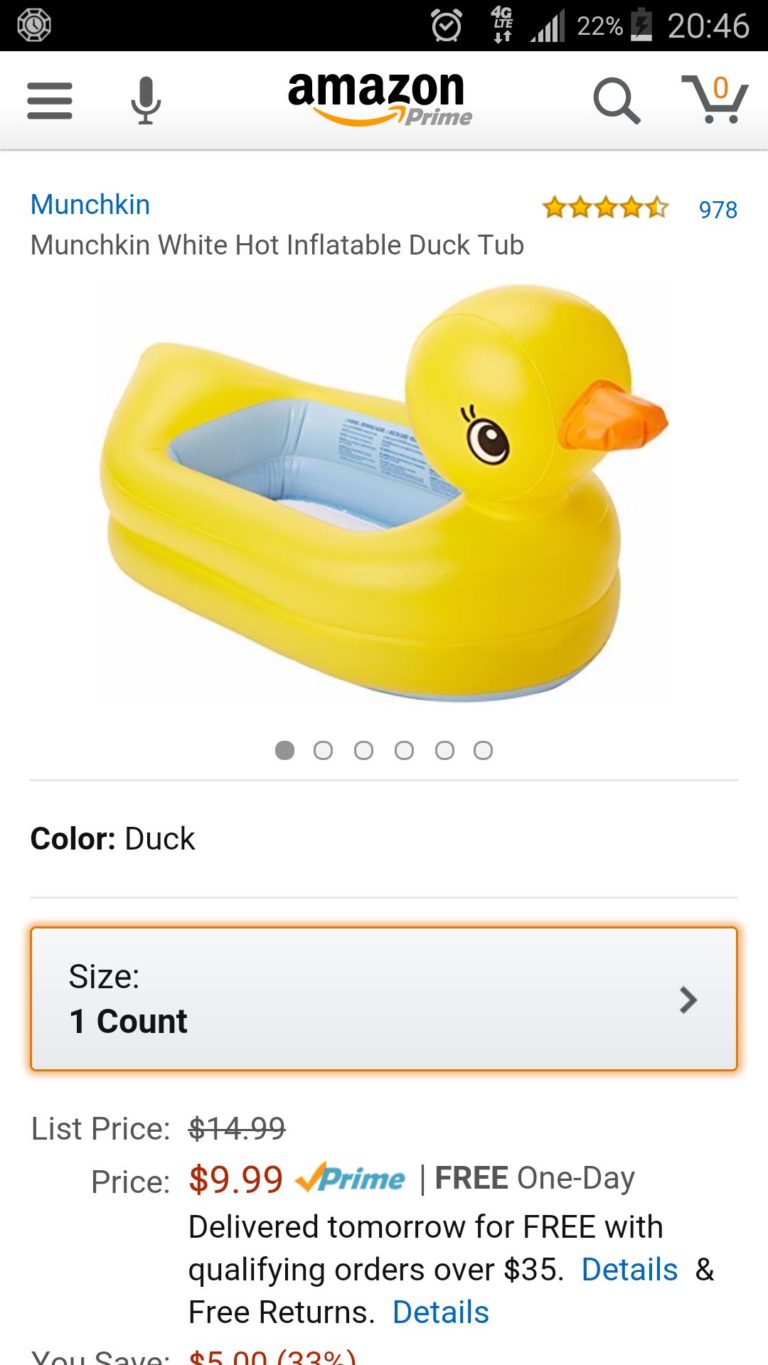
Task: Select the last image page dot
Action: tap(483, 750)
